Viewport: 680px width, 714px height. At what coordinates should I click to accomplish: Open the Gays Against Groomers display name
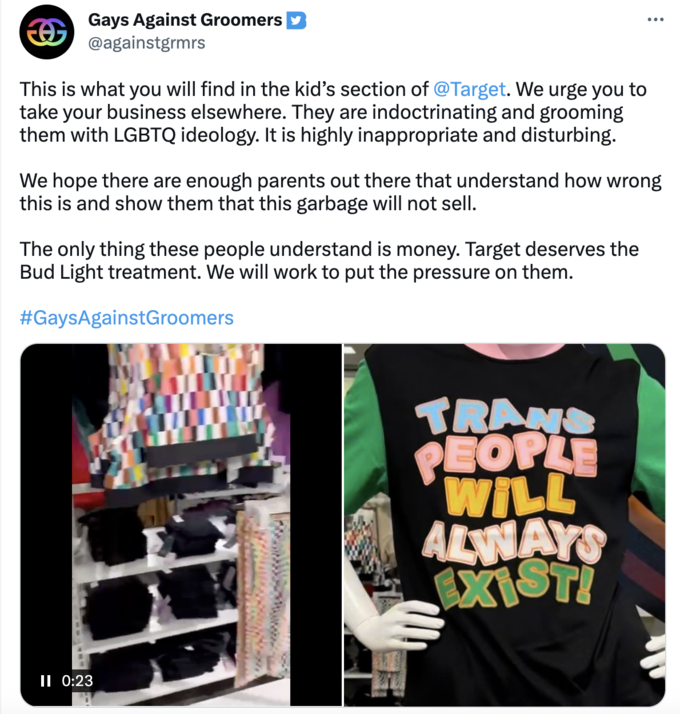[x=185, y=20]
